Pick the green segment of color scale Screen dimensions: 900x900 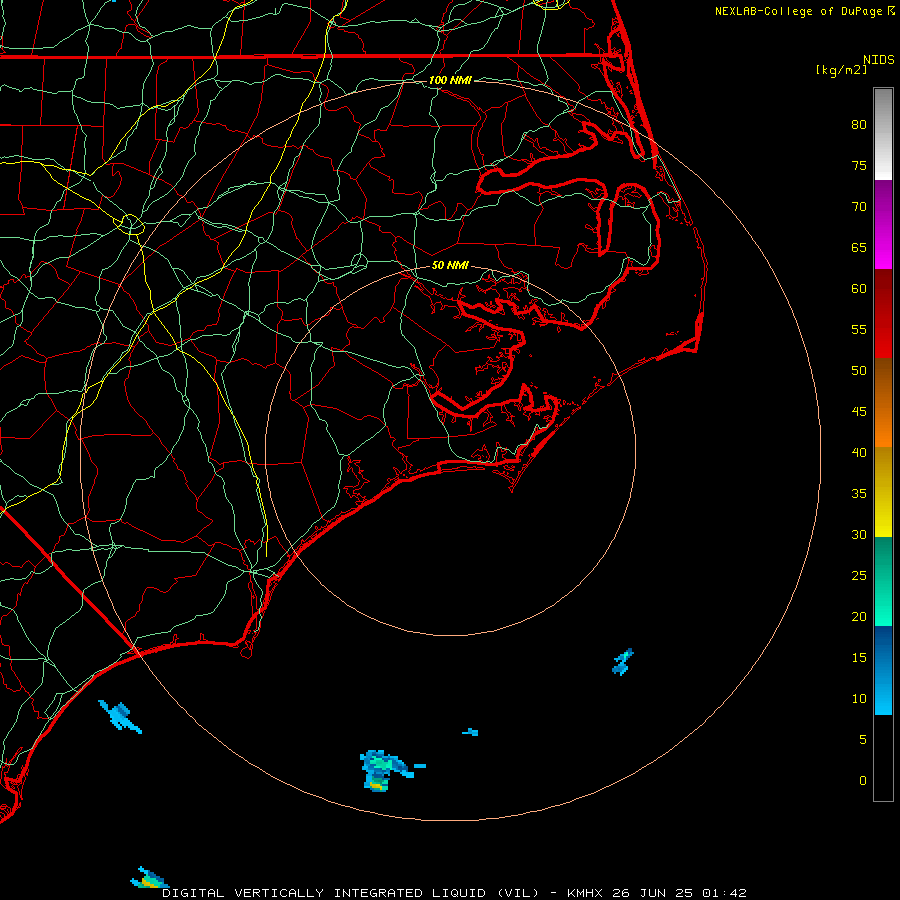pos(883,581)
